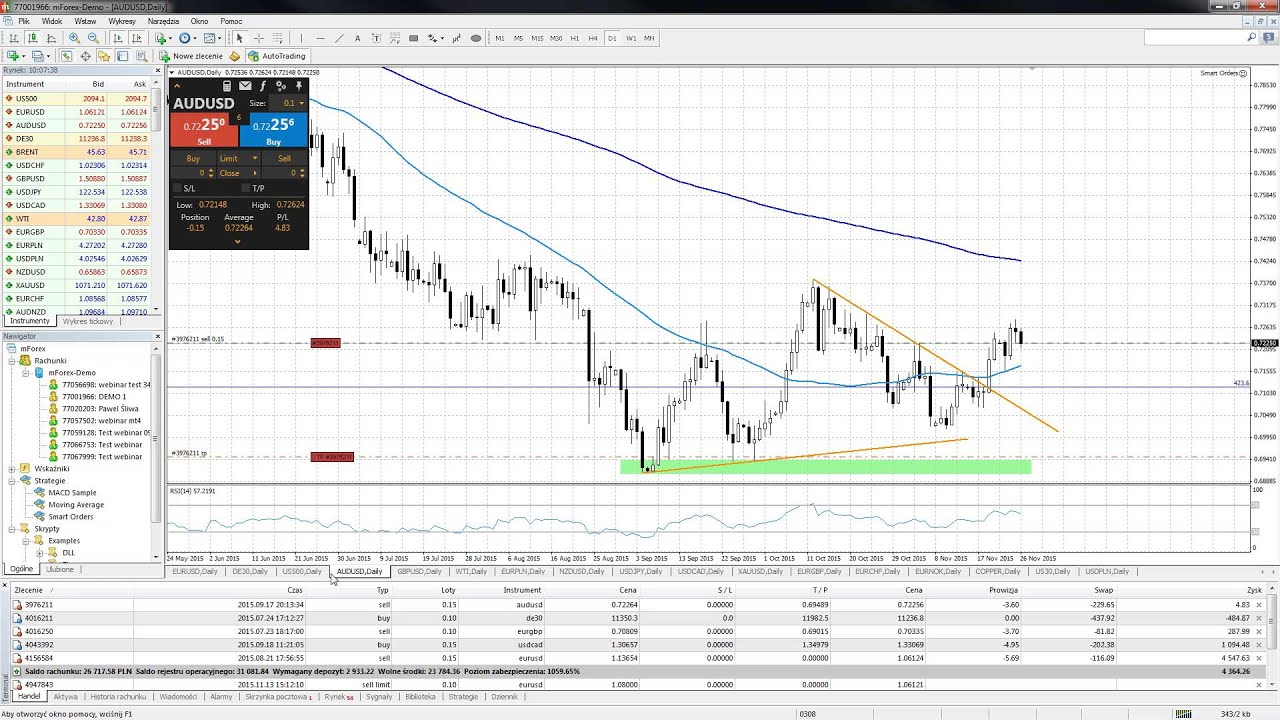Click Nowe zlecenie button

pos(190,56)
